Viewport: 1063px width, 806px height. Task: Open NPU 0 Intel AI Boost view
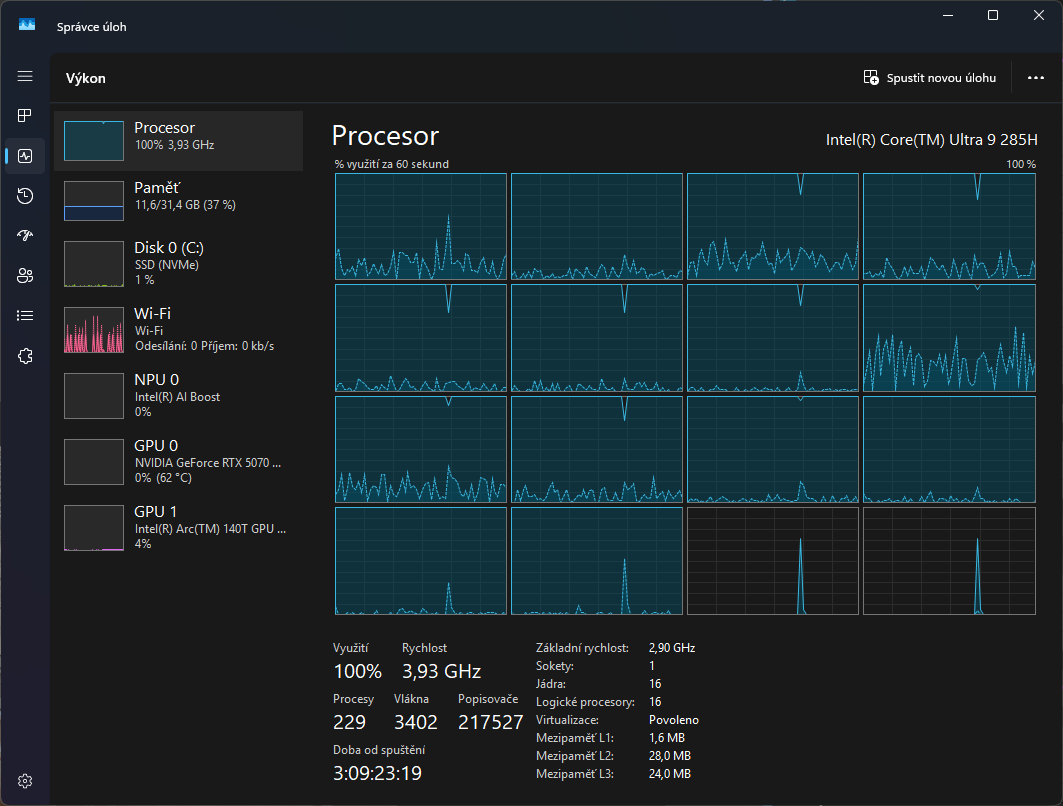pyautogui.click(x=178, y=396)
